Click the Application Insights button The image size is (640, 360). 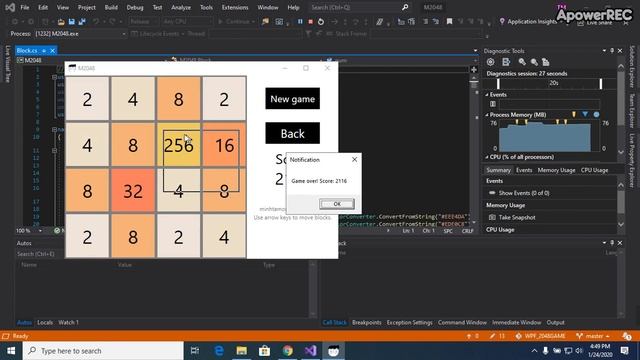(528, 22)
